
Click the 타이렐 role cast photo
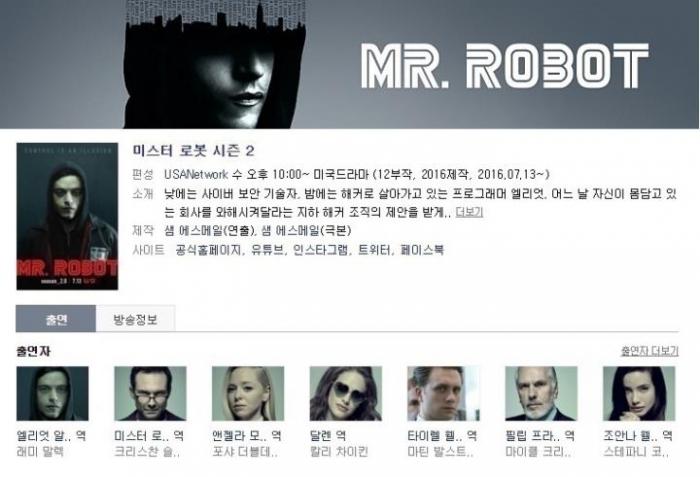coord(443,393)
